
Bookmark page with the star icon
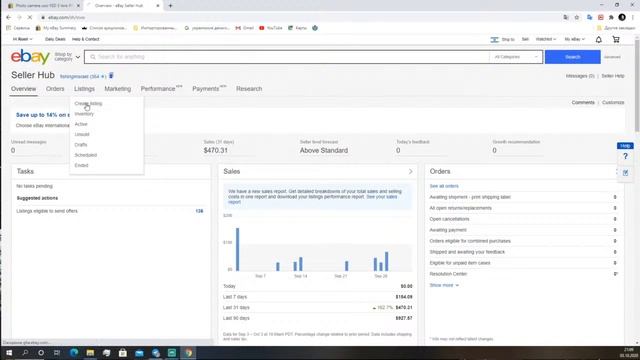tap(577, 18)
